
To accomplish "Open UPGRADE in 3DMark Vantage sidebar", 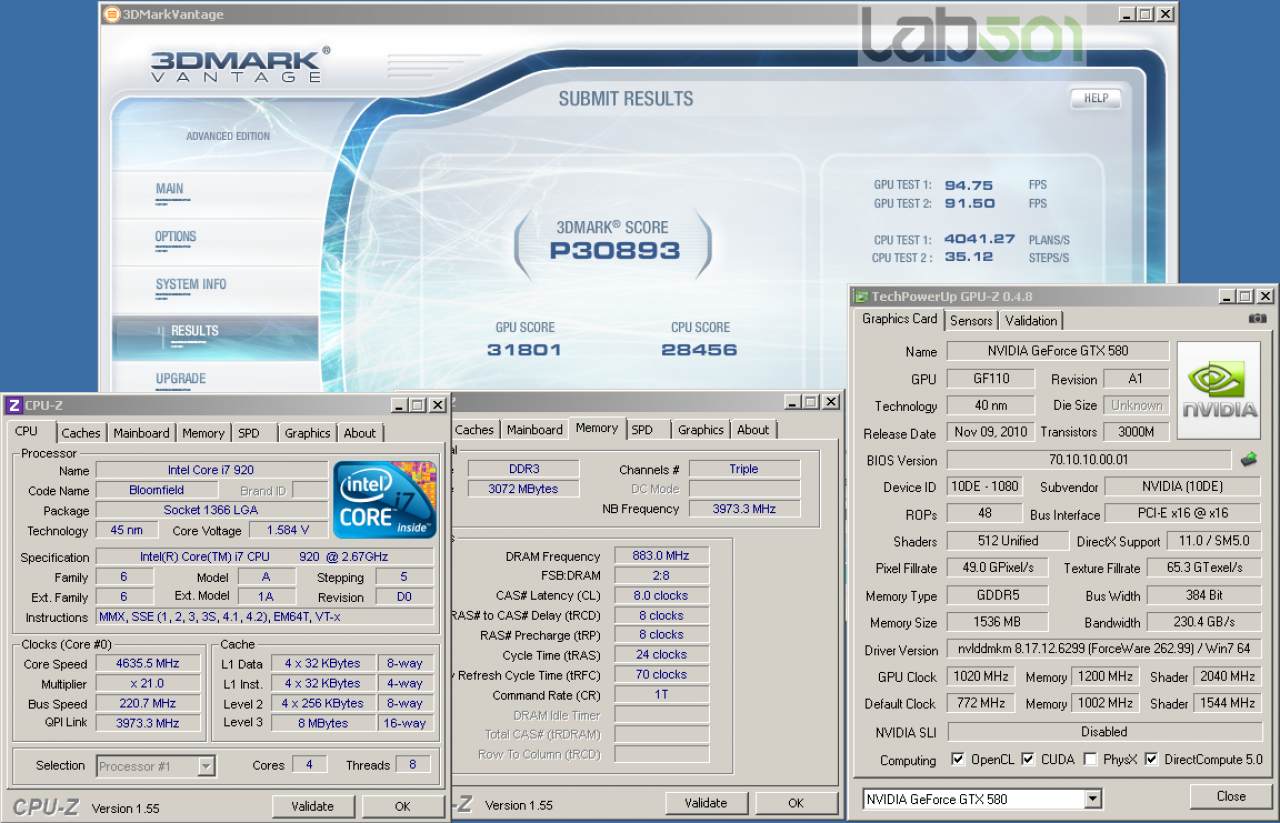I will [181, 379].
